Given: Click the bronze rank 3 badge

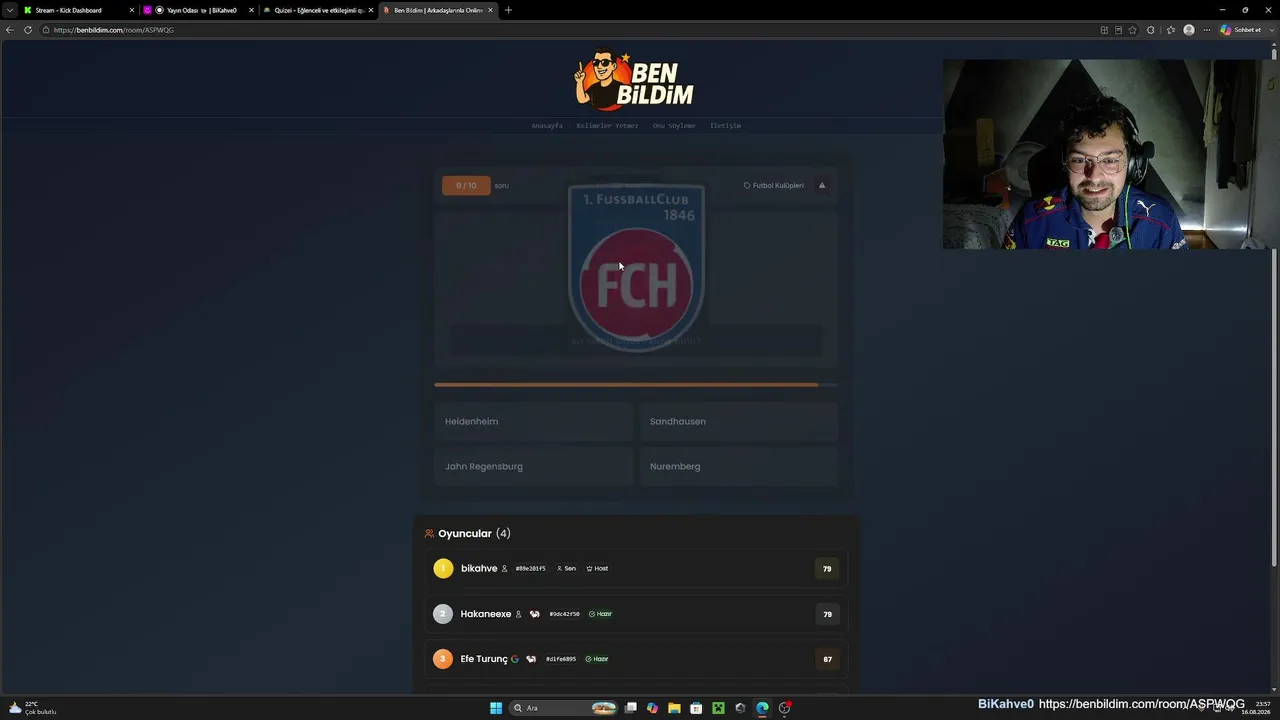Looking at the screenshot, I should [443, 659].
